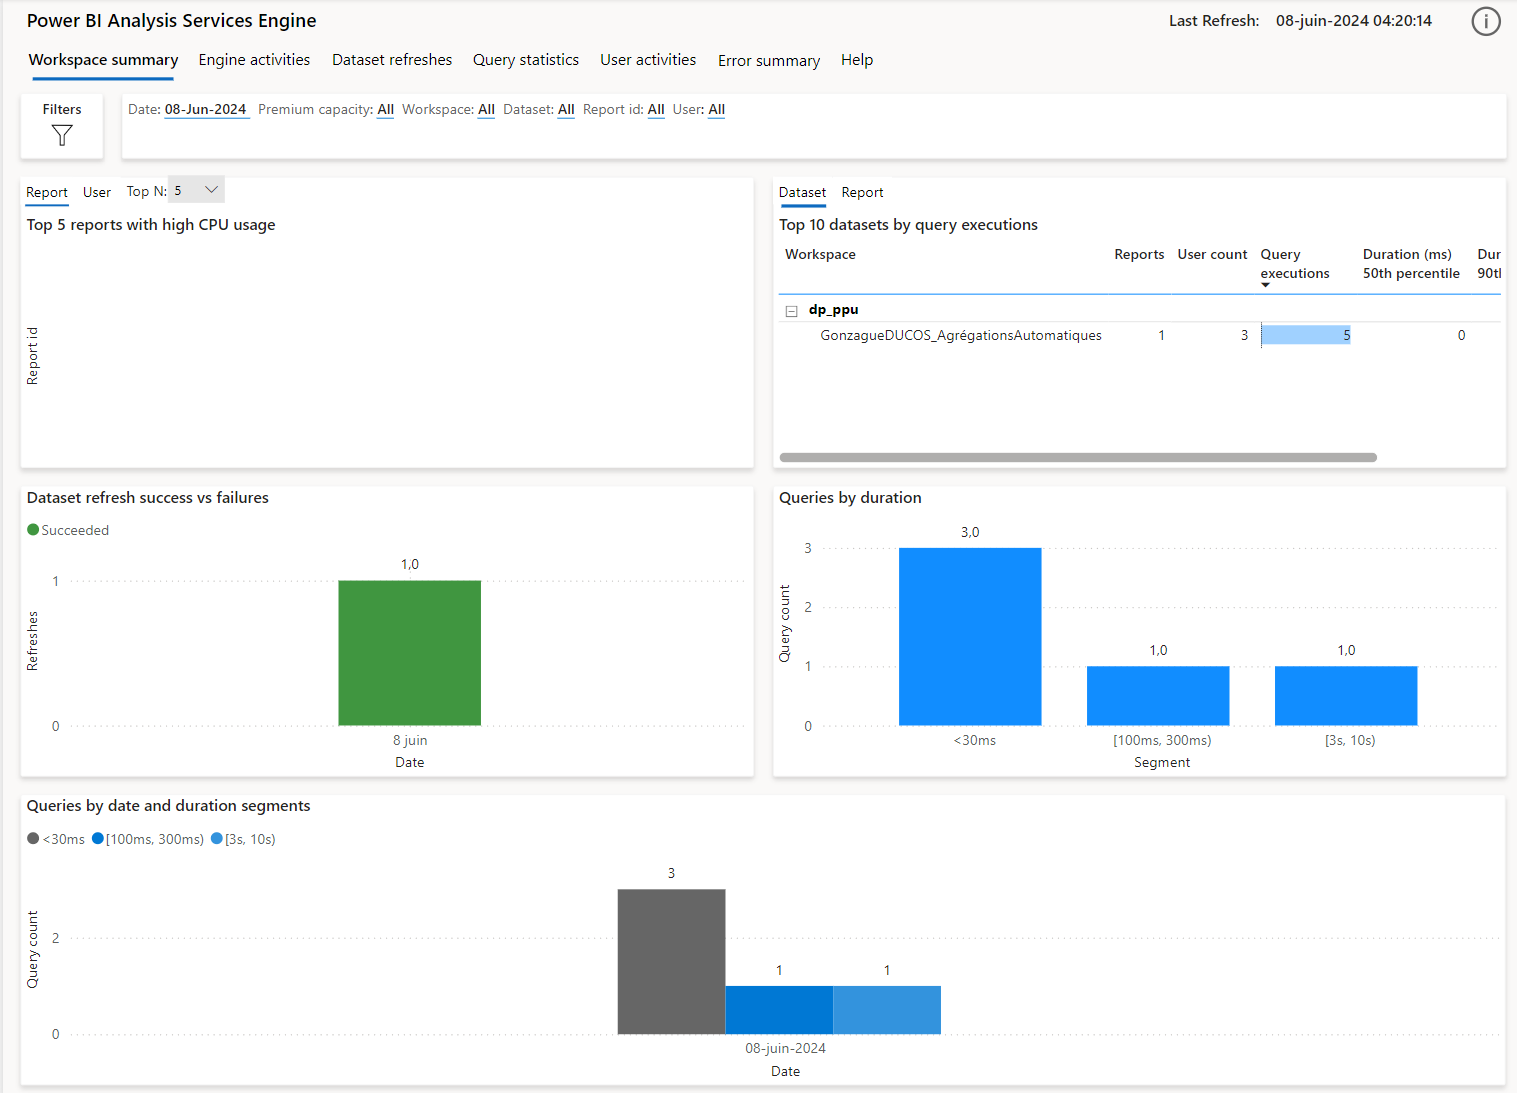This screenshot has width=1517, height=1093.
Task: Click the User count column header
Action: (1212, 254)
